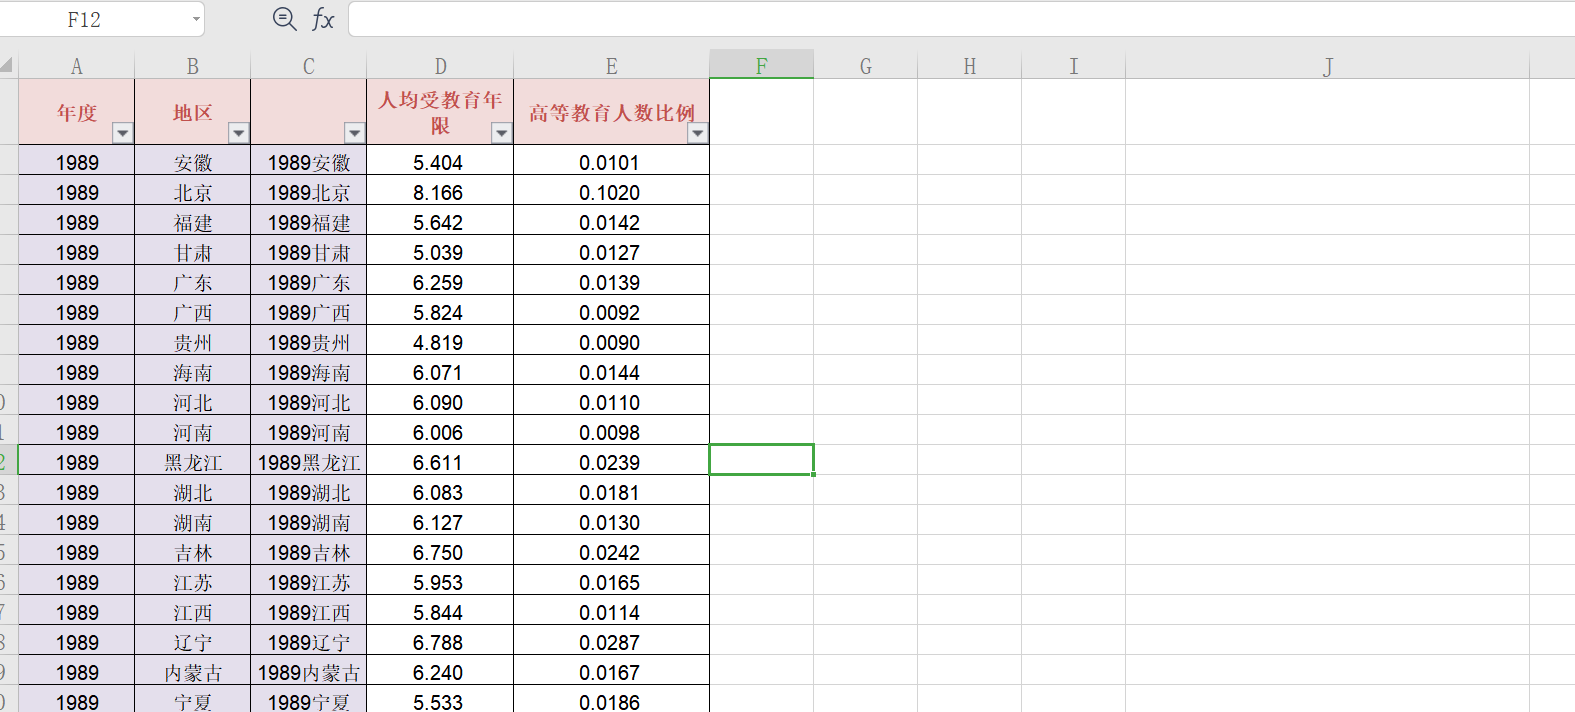Image resolution: width=1575 pixels, height=712 pixels.
Task: Select column E header
Action: [x=612, y=66]
